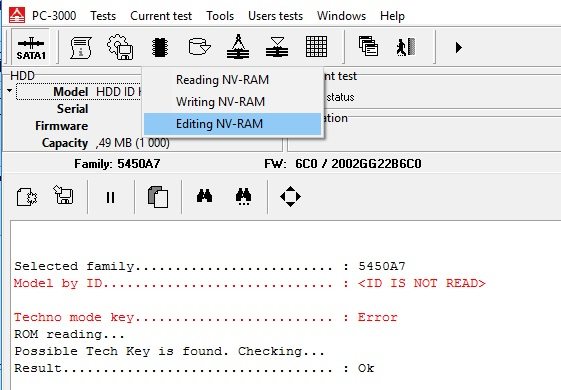Screen dimensions: 561x390
Task: Open the Tools menu
Action: 220,16
